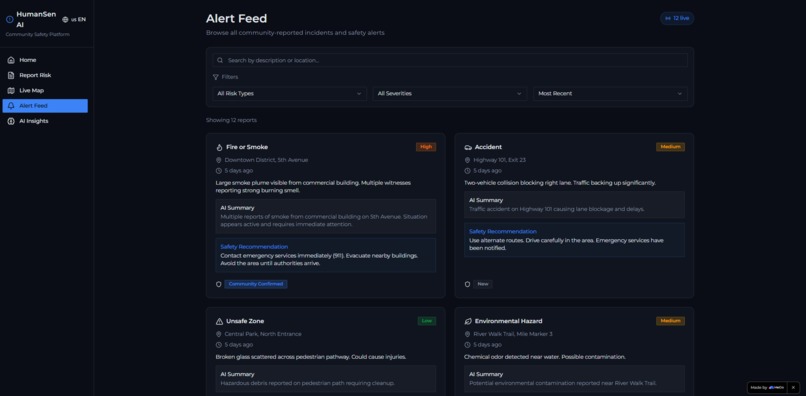Click the AI Insights brain icon
The width and height of the screenshot is (806, 396).
(x=11, y=121)
